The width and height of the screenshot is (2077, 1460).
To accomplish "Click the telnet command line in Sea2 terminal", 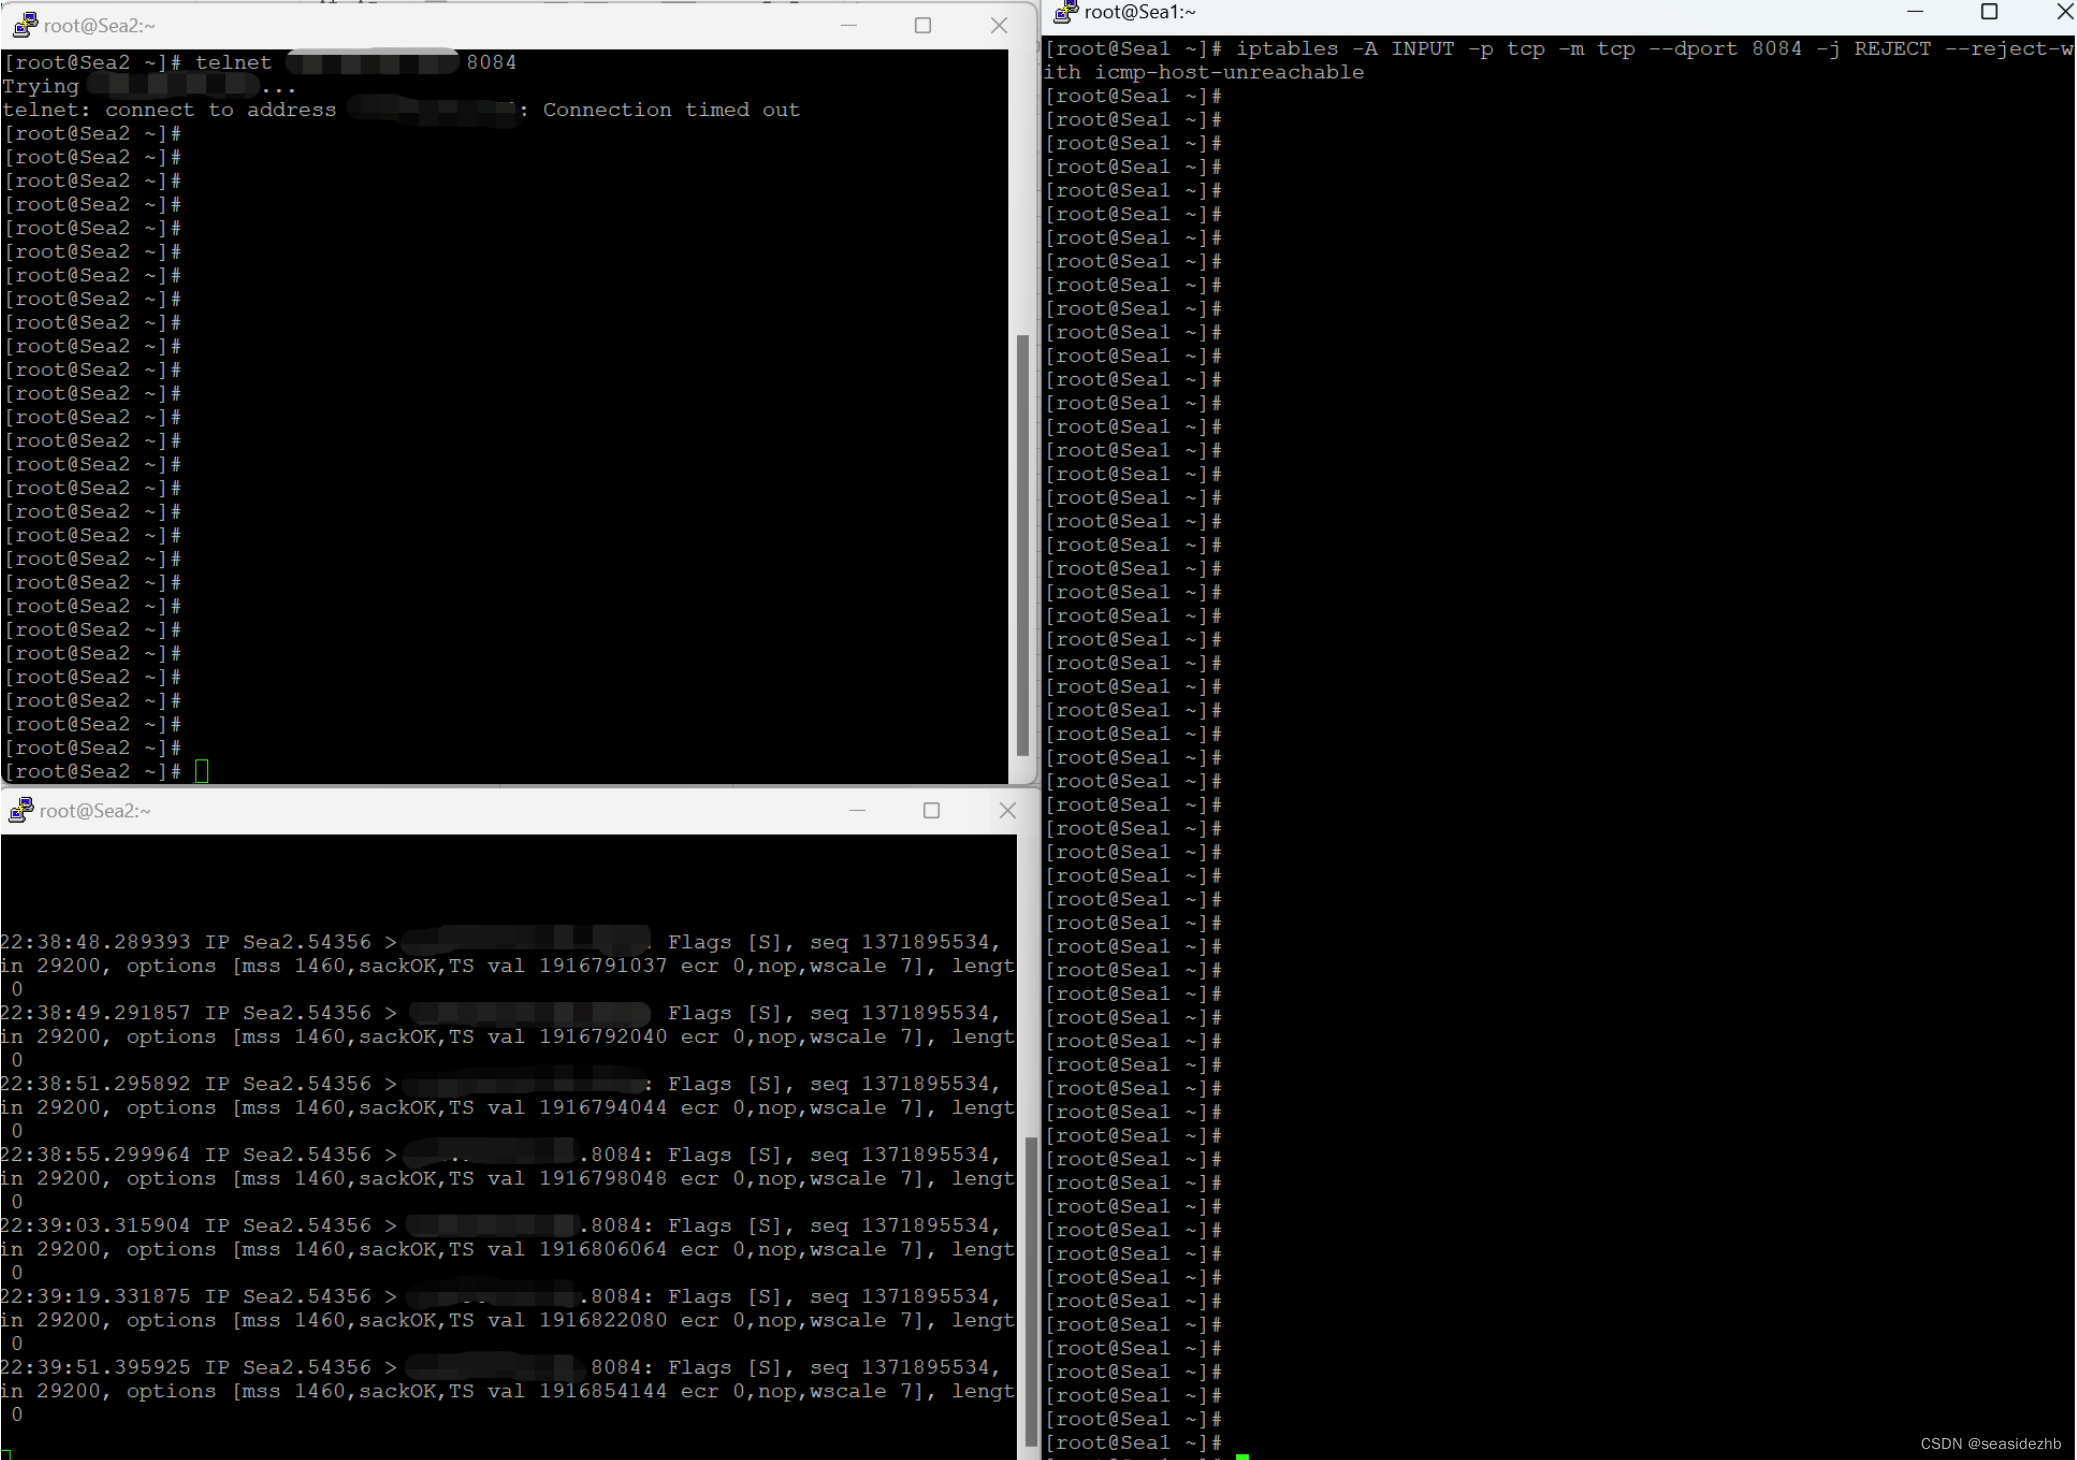I will click(x=260, y=62).
